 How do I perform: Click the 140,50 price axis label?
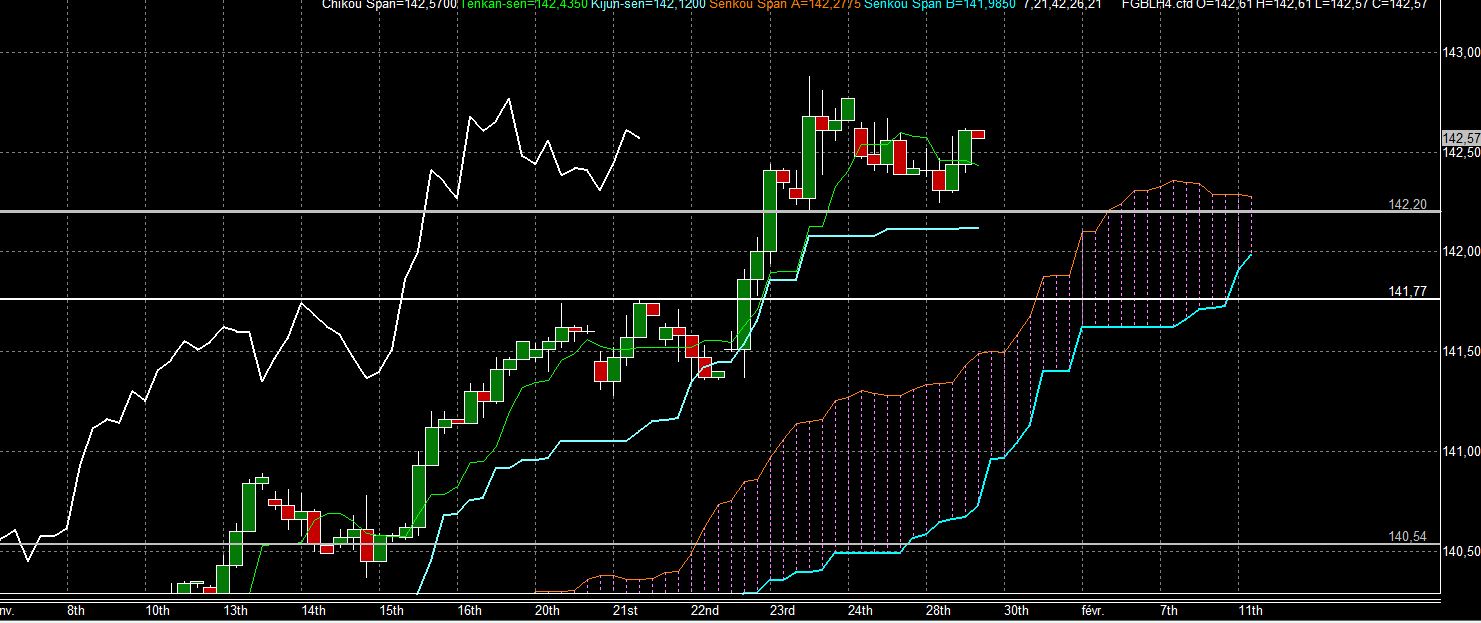[x=1461, y=551]
